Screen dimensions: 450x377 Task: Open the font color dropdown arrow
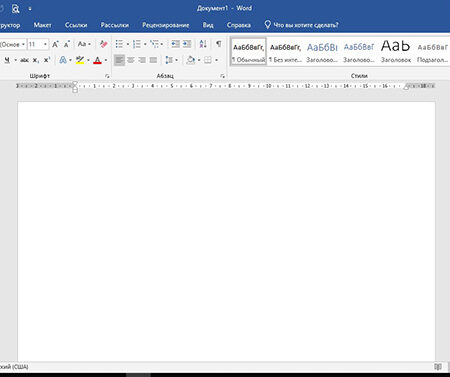(106, 60)
